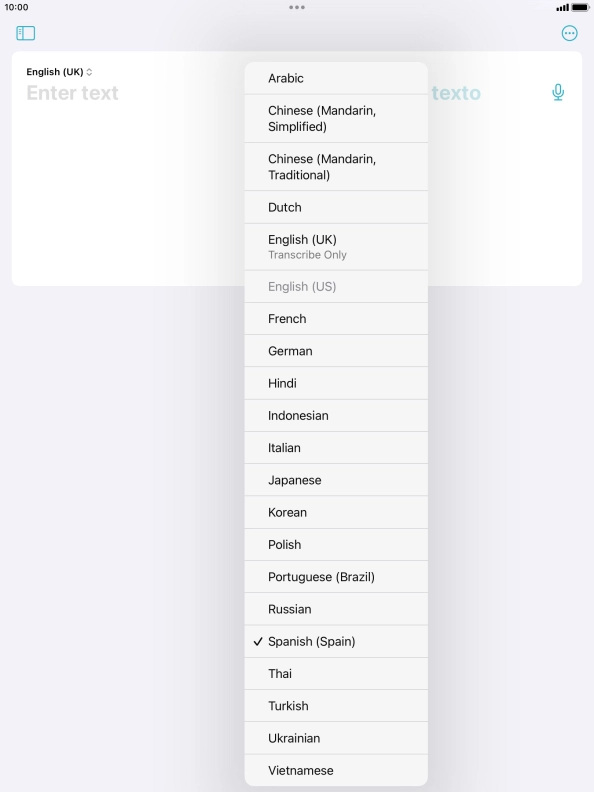The width and height of the screenshot is (594, 792).
Task: Open the sidebar panel icon
Action: pos(25,33)
